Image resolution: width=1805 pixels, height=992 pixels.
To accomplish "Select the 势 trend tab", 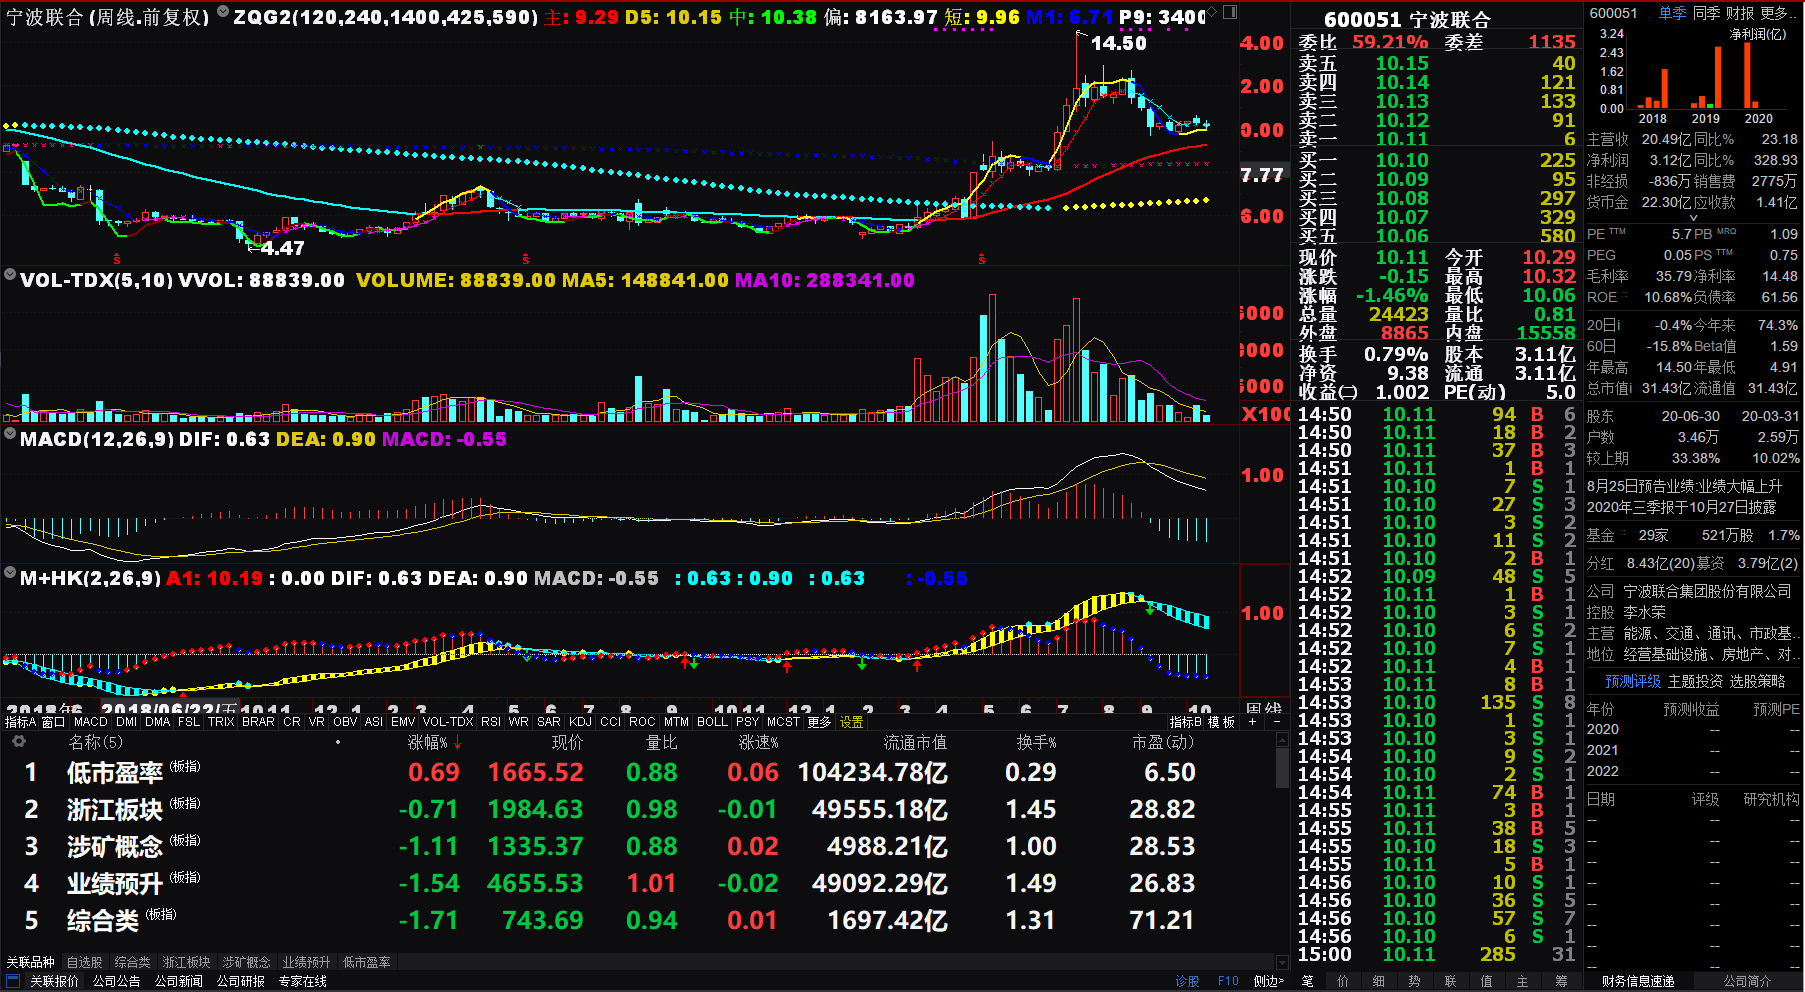I will pyautogui.click(x=1414, y=981).
